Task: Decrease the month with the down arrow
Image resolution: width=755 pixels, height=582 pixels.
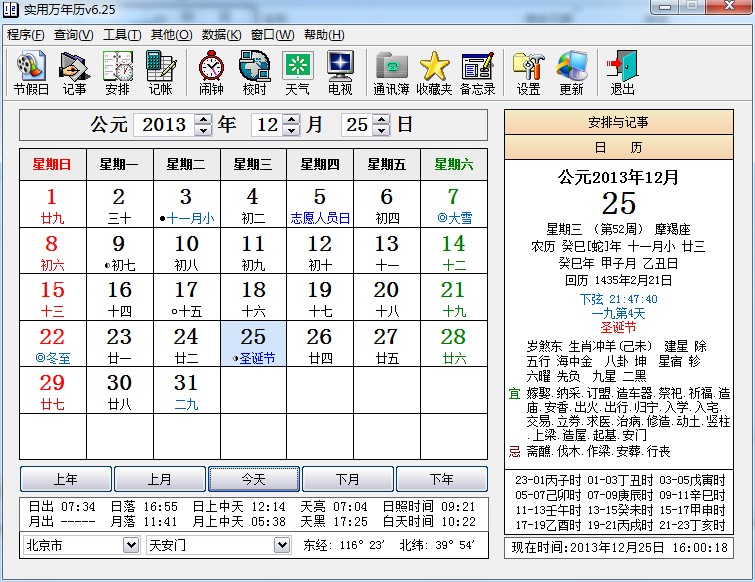Action: (x=291, y=131)
